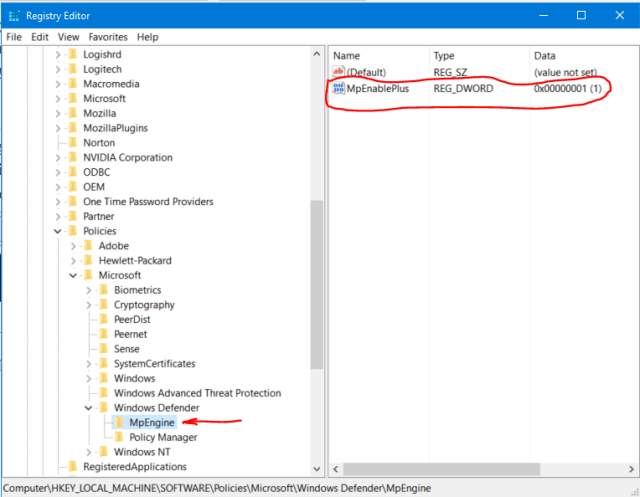The width and height of the screenshot is (640, 497).
Task: Click the Adobe folder icon
Action: click(88, 245)
